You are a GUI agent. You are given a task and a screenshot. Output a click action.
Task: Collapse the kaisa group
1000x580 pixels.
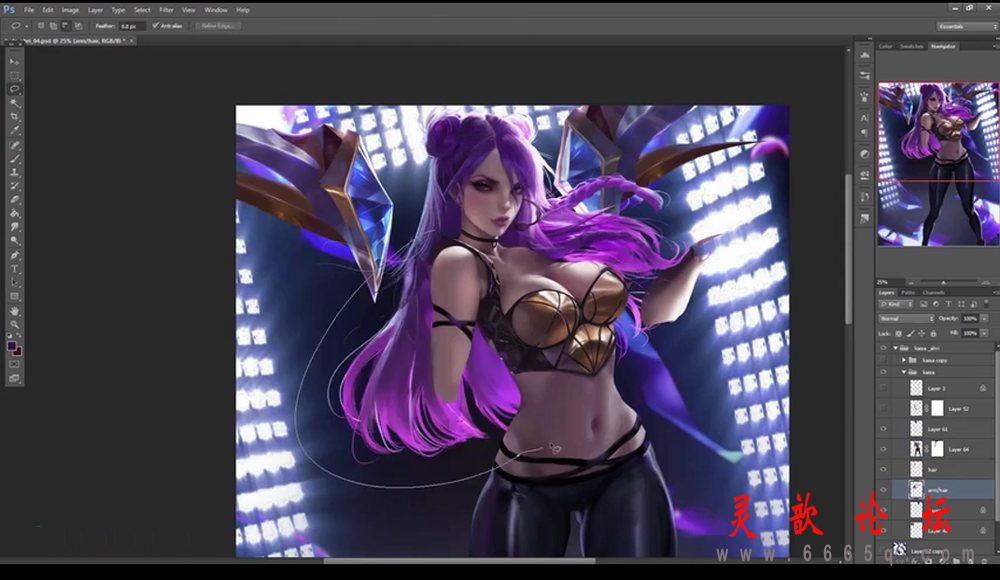coord(904,372)
